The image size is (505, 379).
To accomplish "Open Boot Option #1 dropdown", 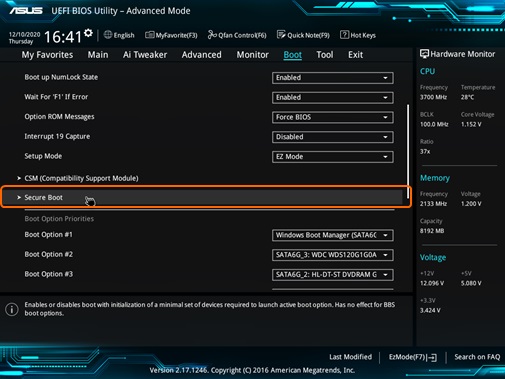I will (333, 235).
